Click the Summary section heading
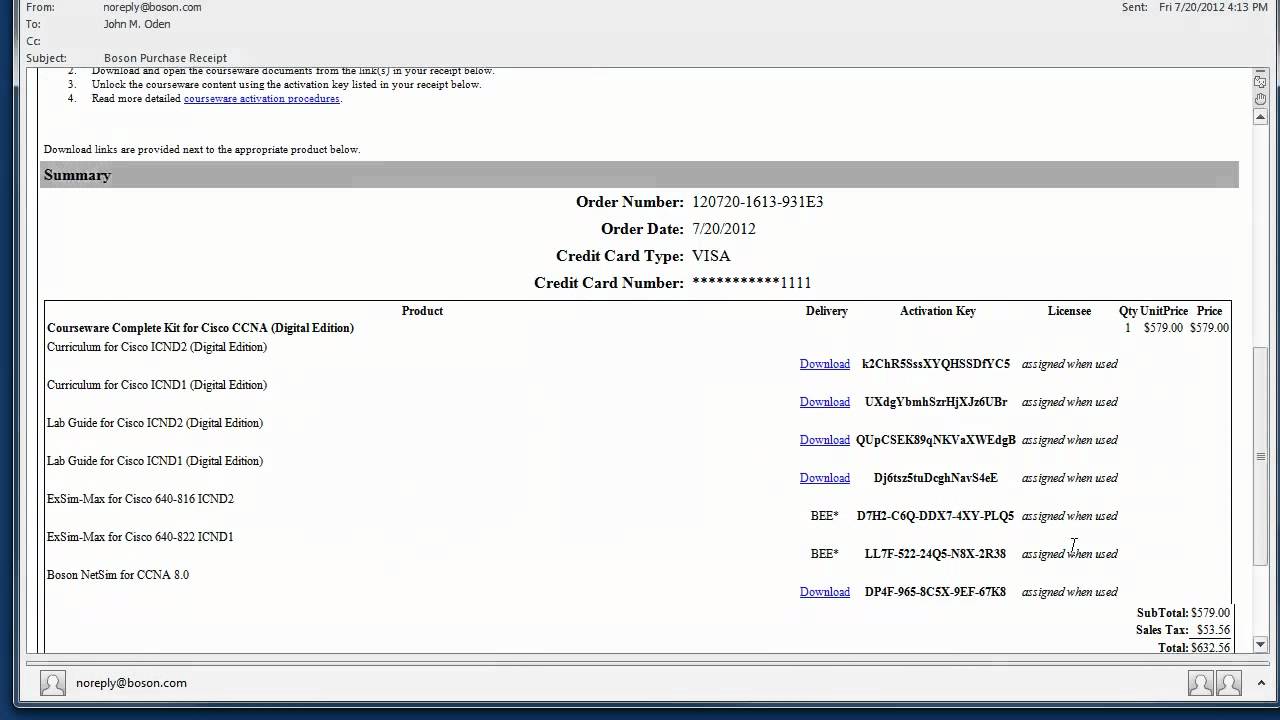Image resolution: width=1280 pixels, height=720 pixels. [x=77, y=175]
